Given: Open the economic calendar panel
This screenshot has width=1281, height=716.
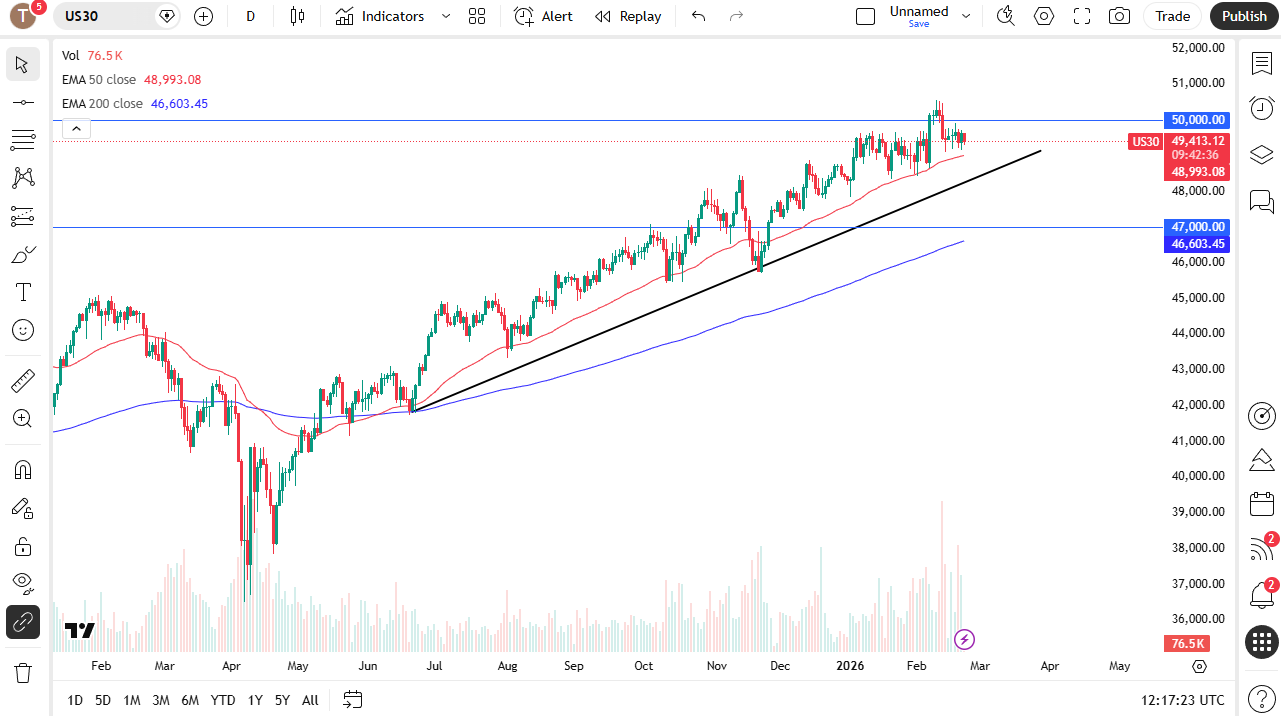Looking at the screenshot, I should (1262, 504).
